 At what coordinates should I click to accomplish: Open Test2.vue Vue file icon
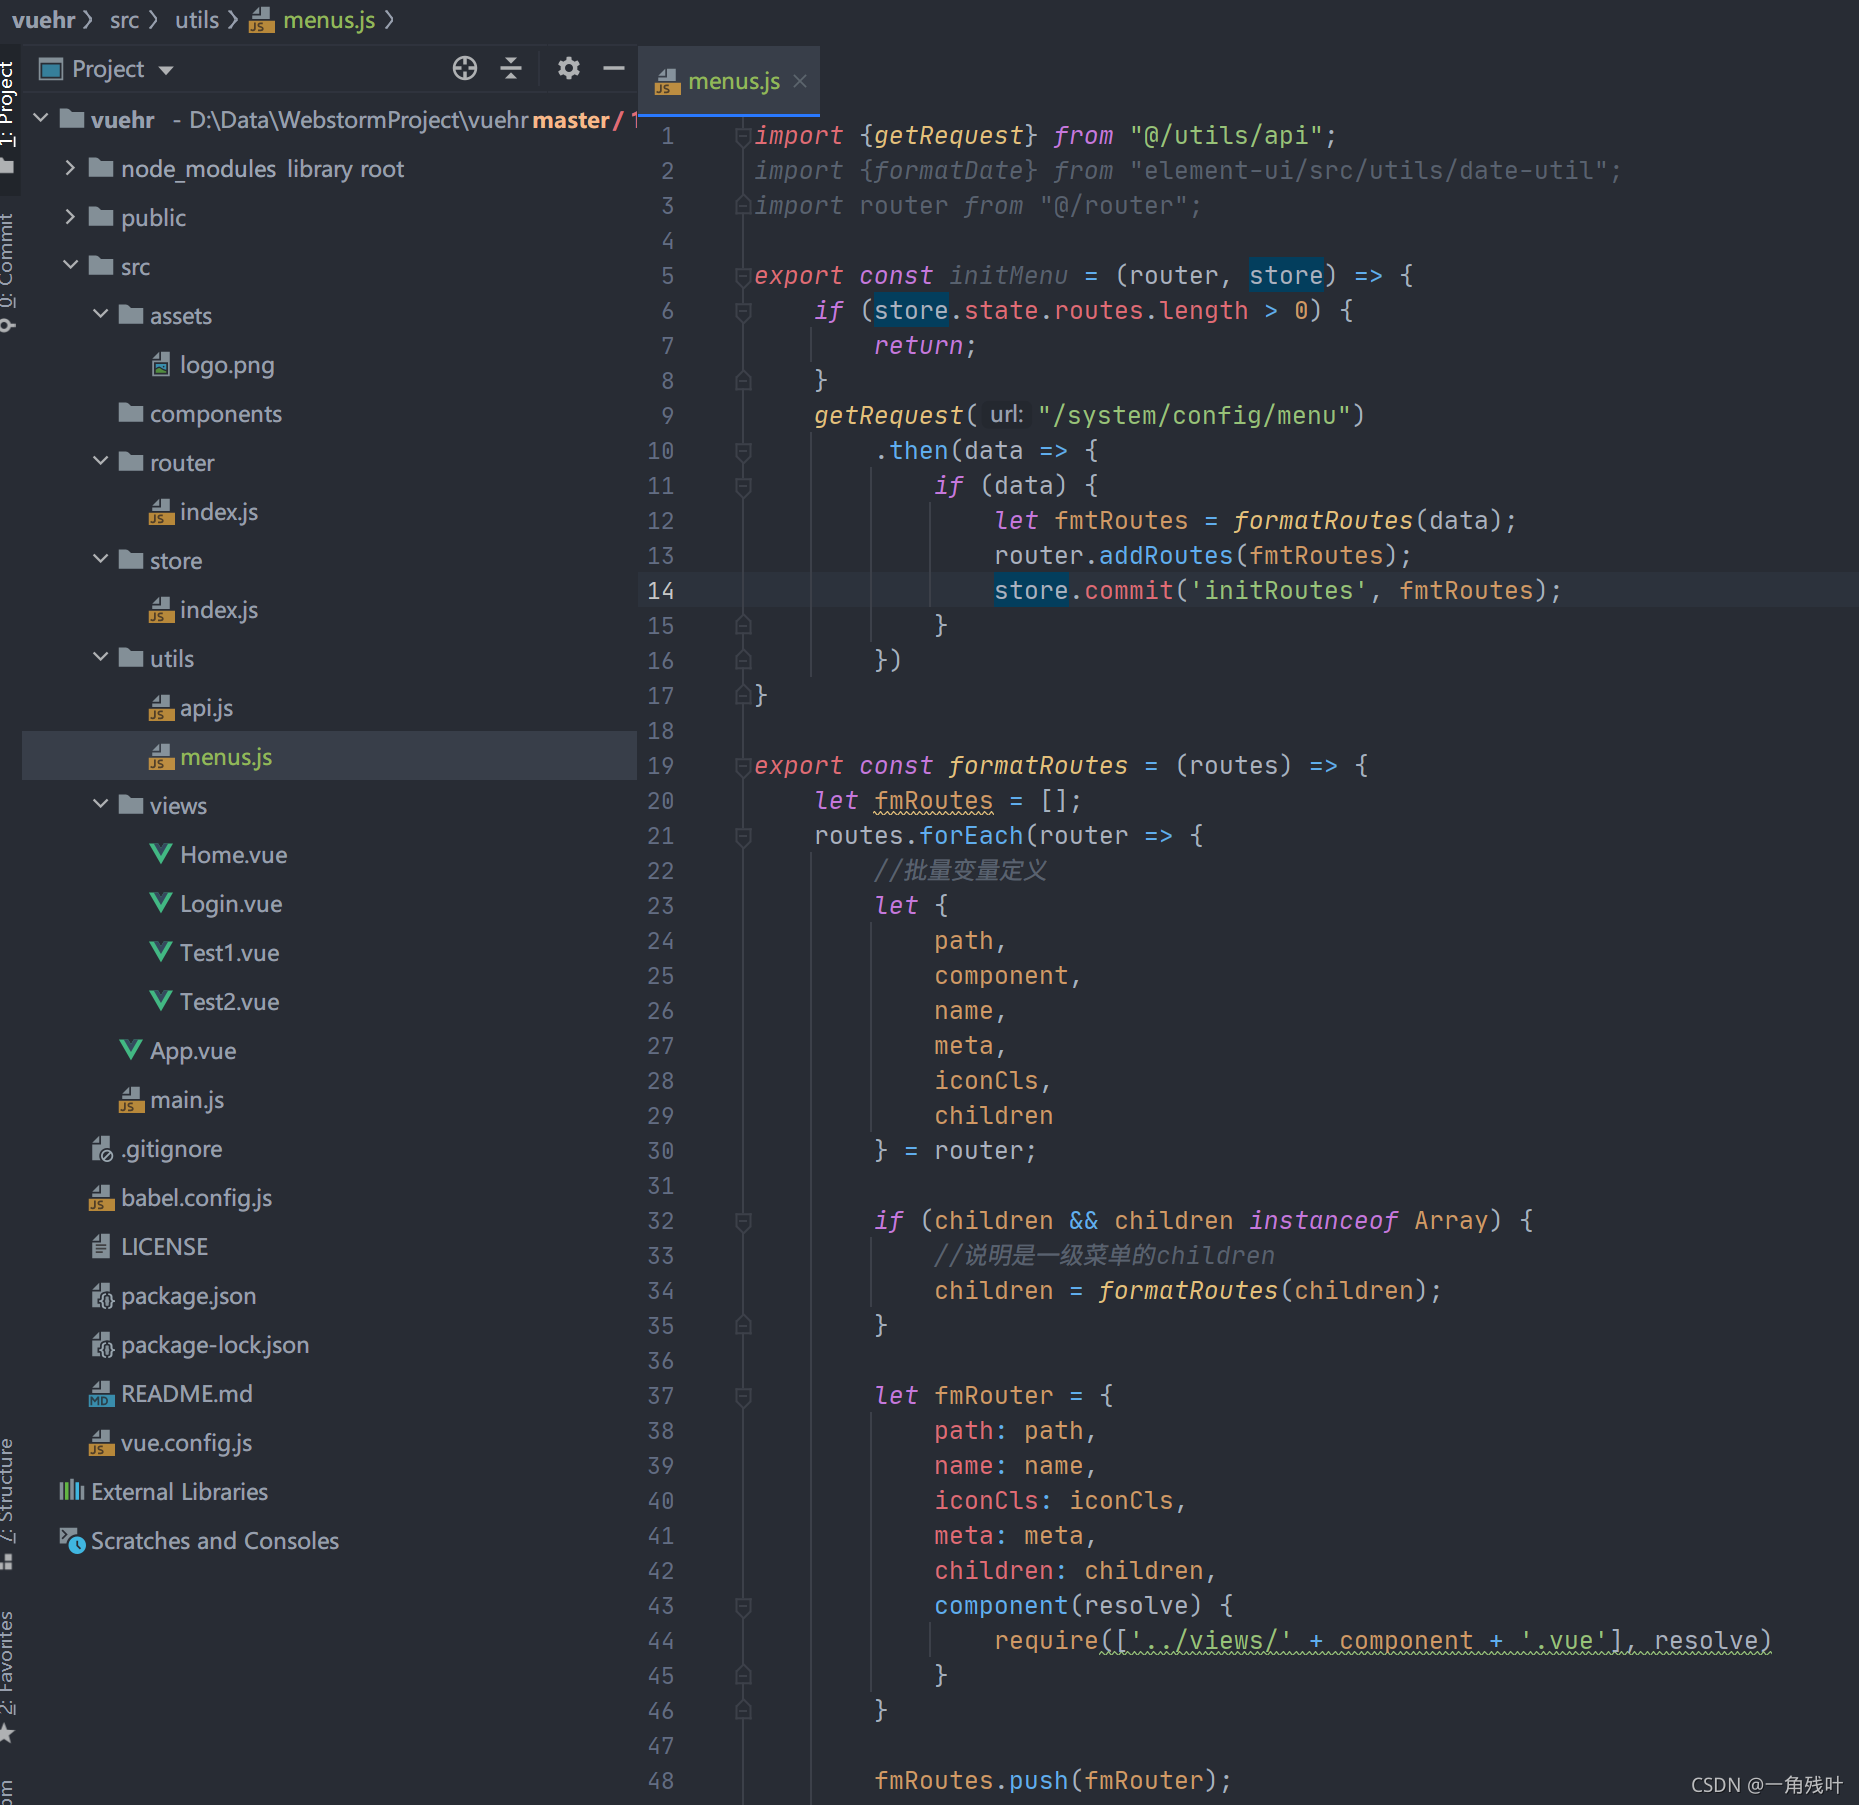pyautogui.click(x=161, y=1001)
